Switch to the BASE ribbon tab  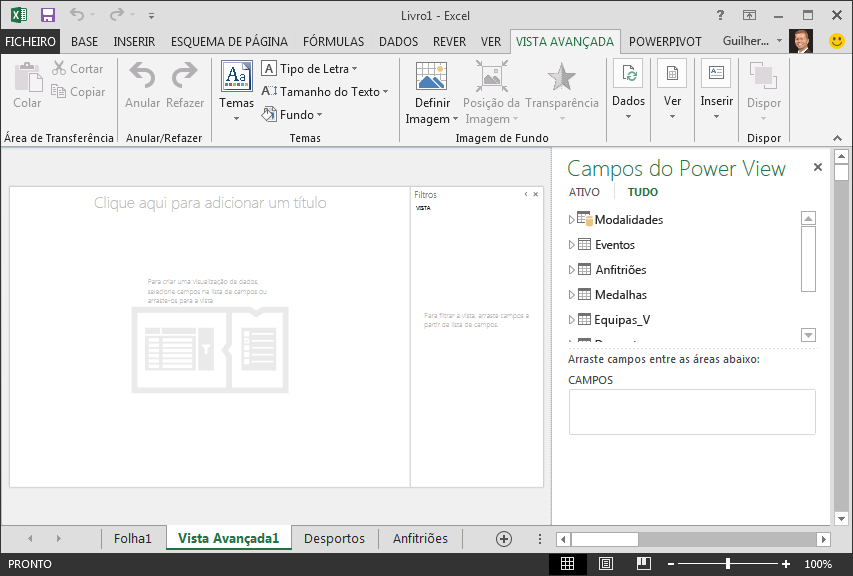point(84,42)
